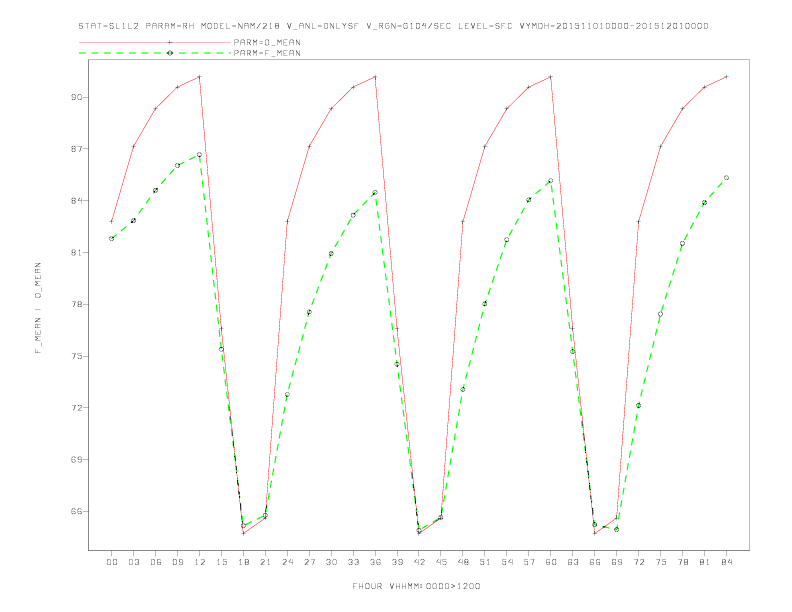Click the y-axis tick label 72
Viewport: 792px width, 612px height.
[x=76, y=407]
